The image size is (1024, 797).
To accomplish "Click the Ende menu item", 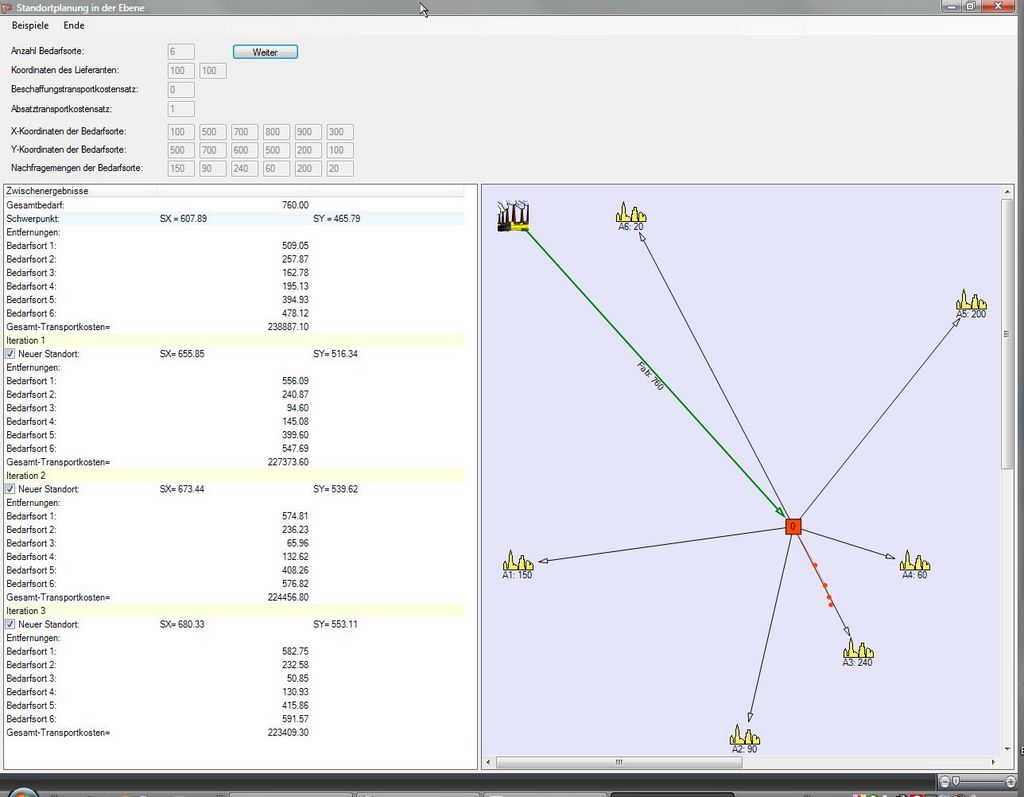I will (74, 25).
